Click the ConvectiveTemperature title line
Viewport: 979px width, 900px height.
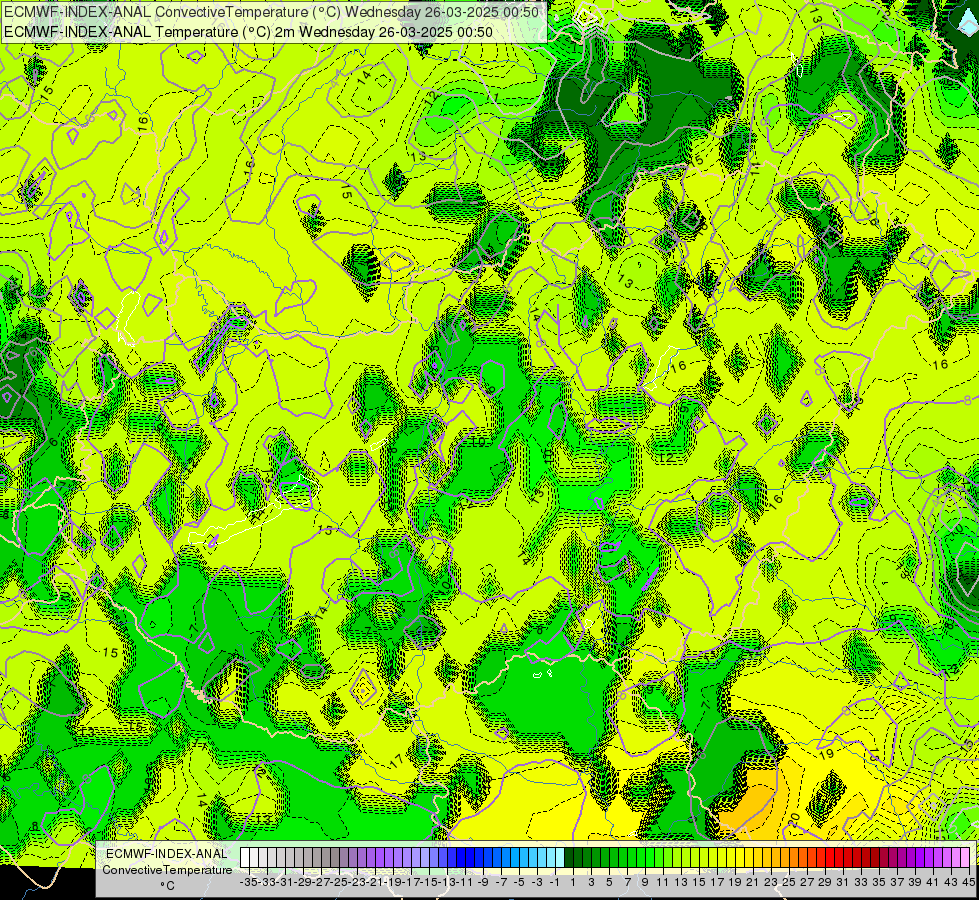[x=271, y=12]
